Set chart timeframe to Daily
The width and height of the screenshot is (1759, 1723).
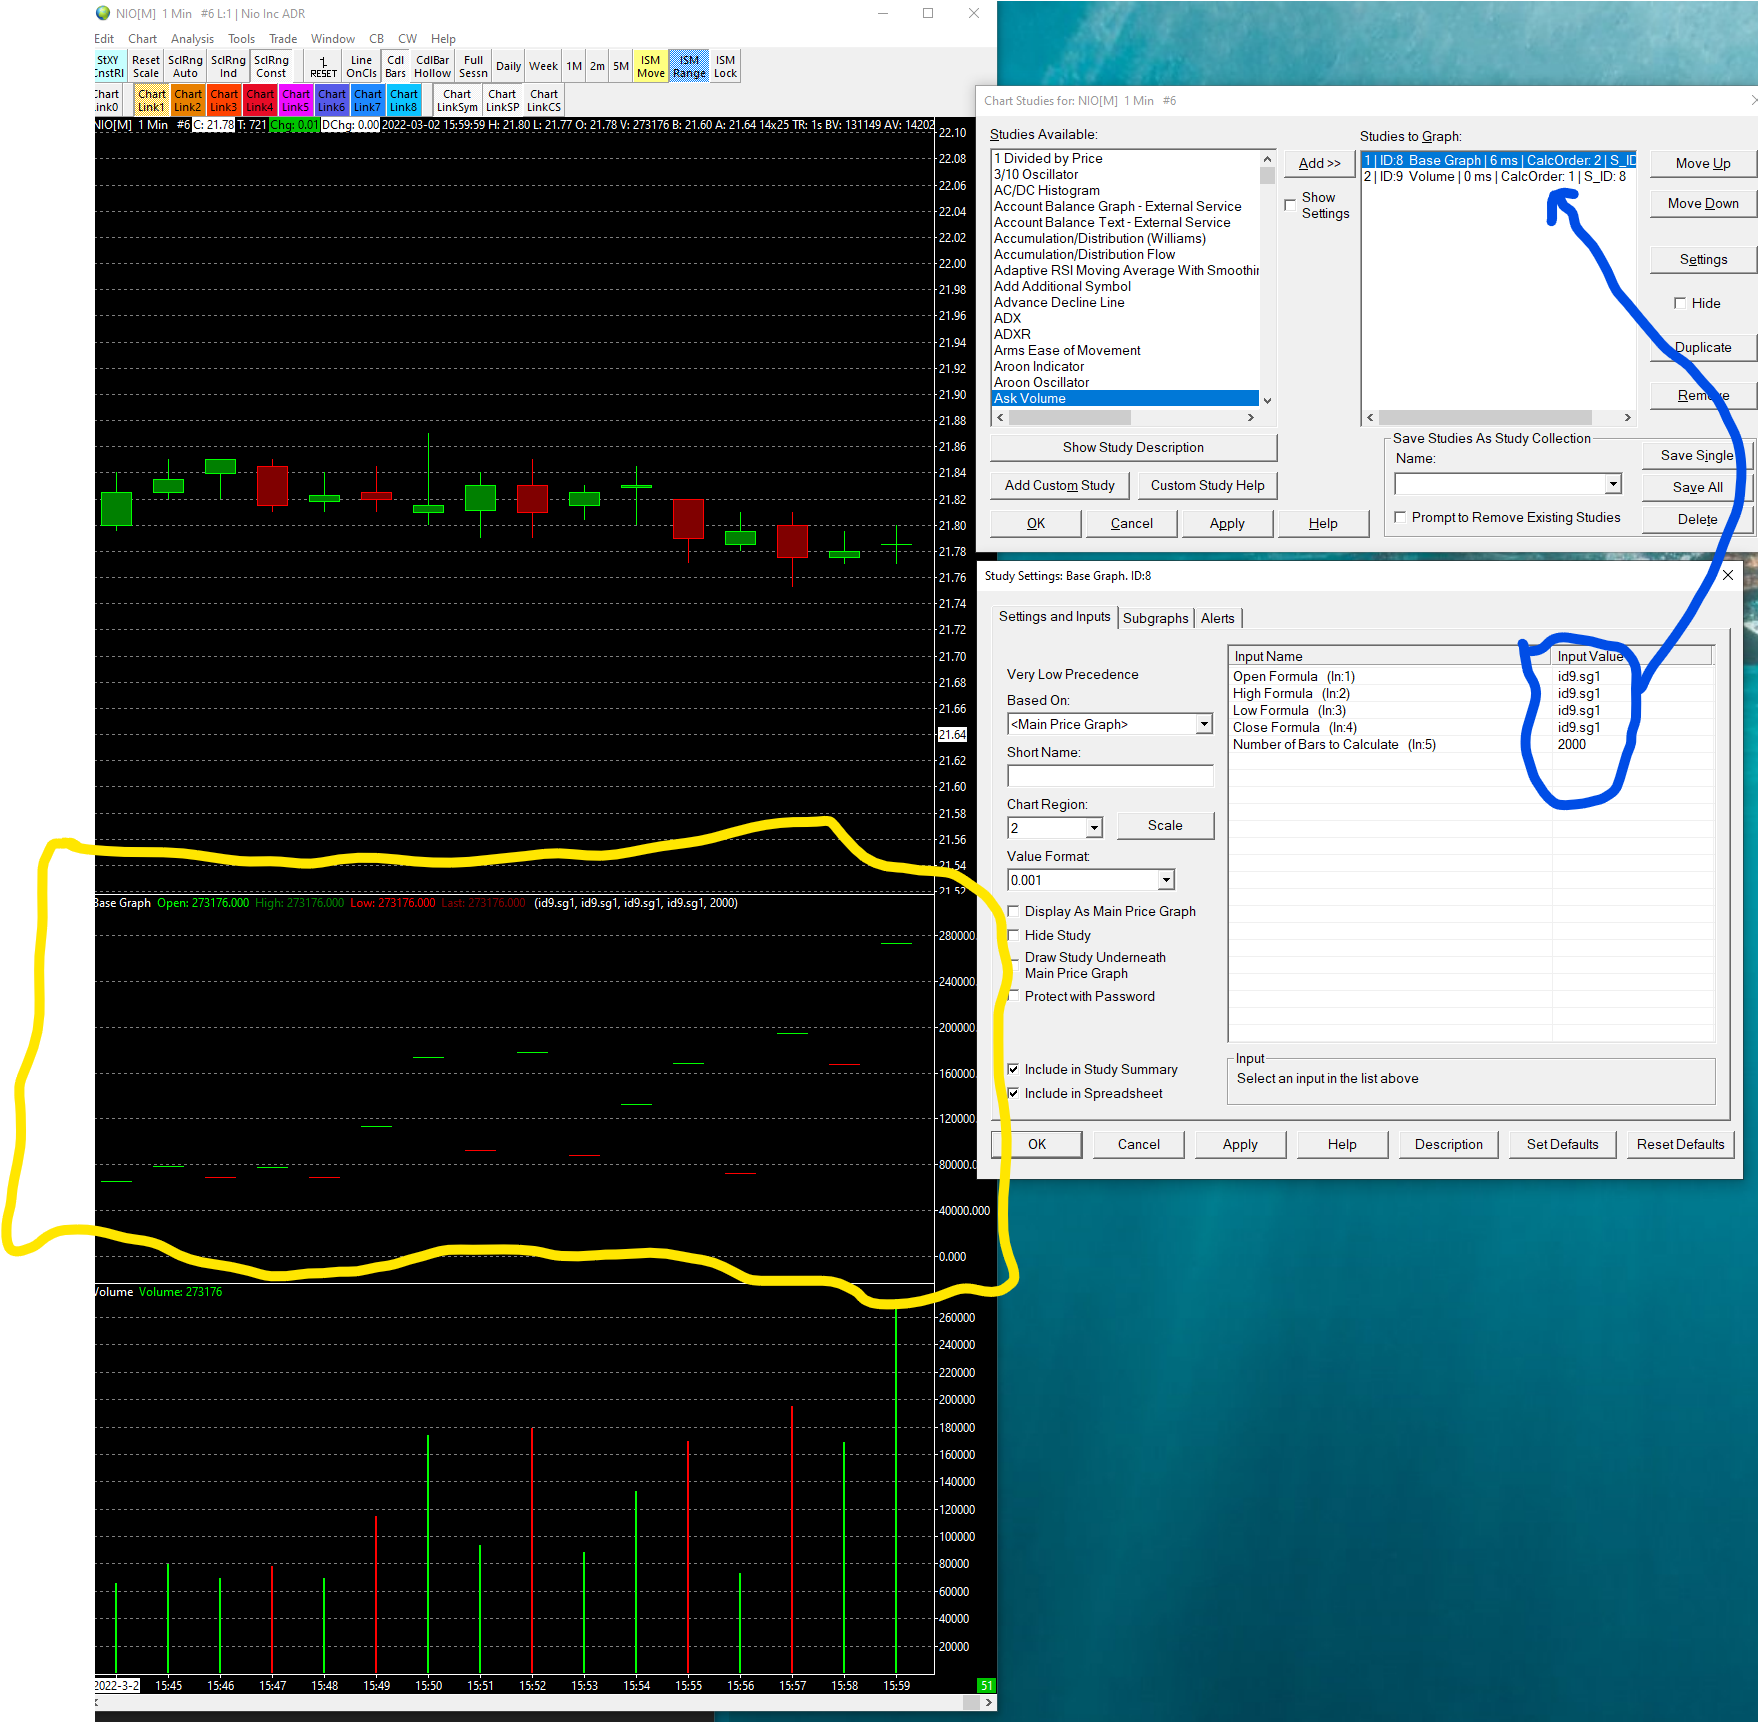click(508, 66)
